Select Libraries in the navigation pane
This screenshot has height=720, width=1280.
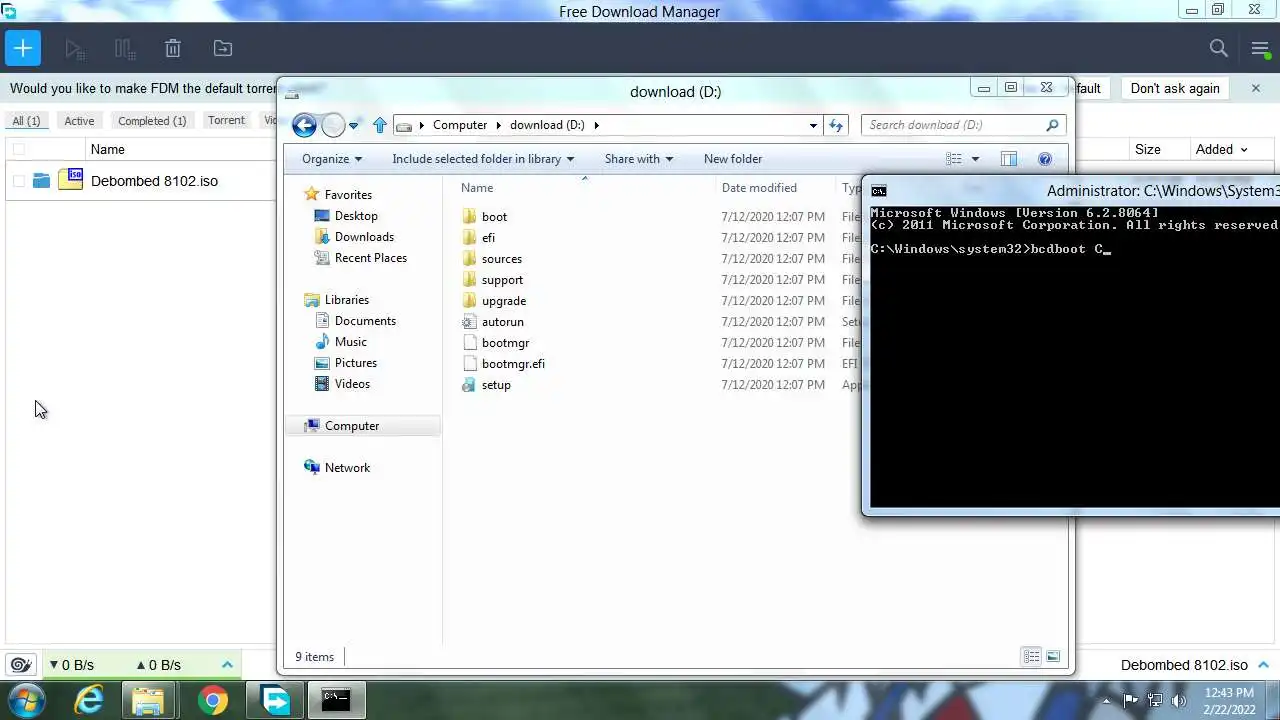point(347,300)
